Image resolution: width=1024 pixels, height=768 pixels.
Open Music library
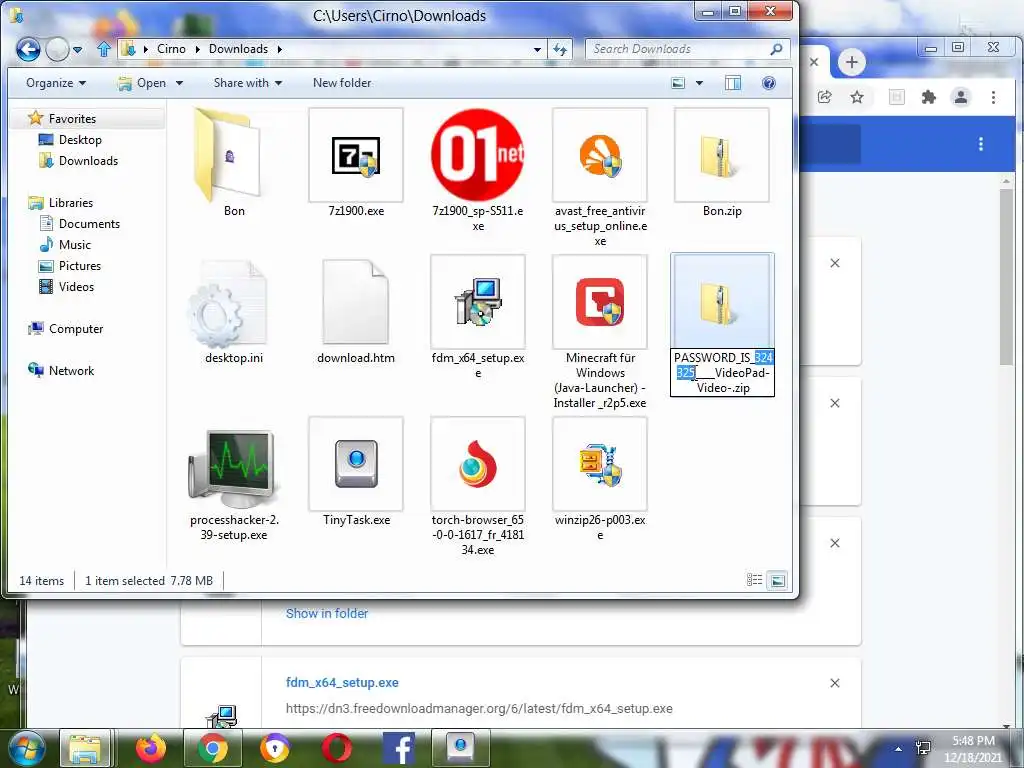click(74, 244)
